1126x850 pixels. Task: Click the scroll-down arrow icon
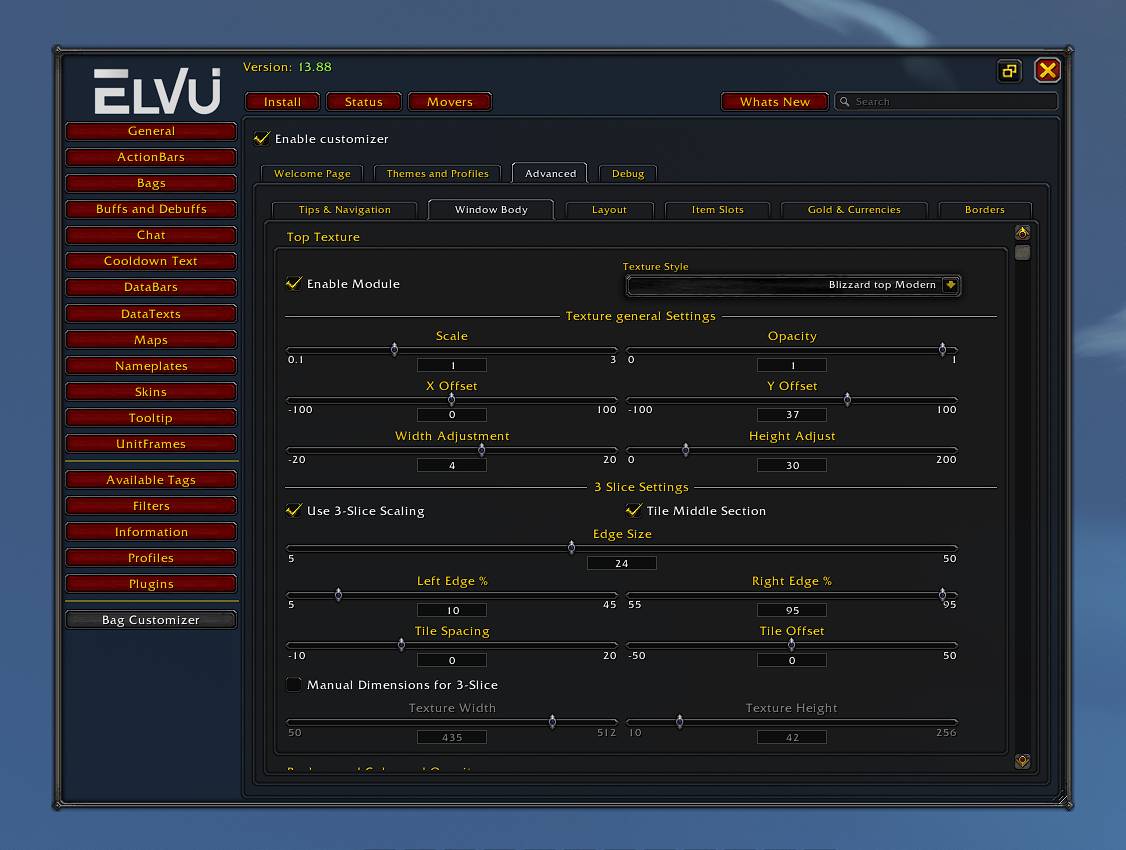[1023, 761]
